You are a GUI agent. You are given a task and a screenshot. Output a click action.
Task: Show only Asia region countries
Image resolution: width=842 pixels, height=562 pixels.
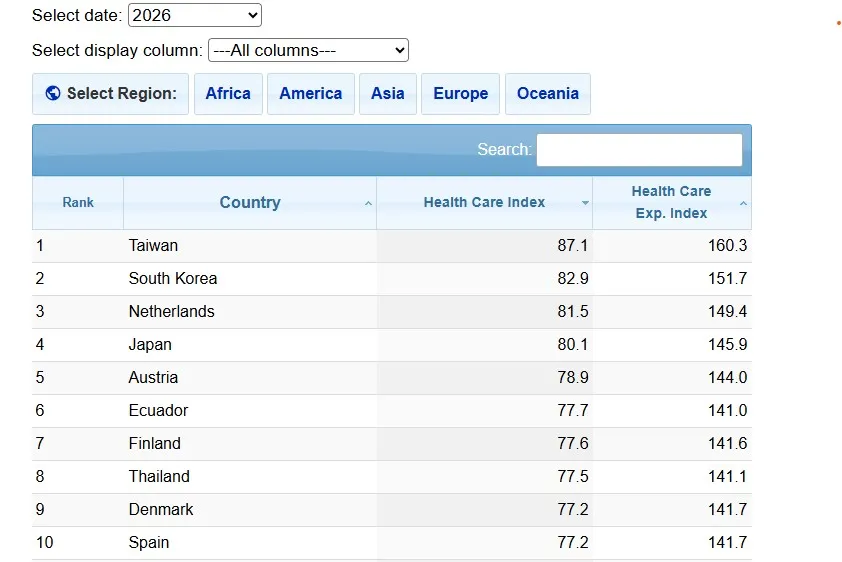[x=387, y=93]
